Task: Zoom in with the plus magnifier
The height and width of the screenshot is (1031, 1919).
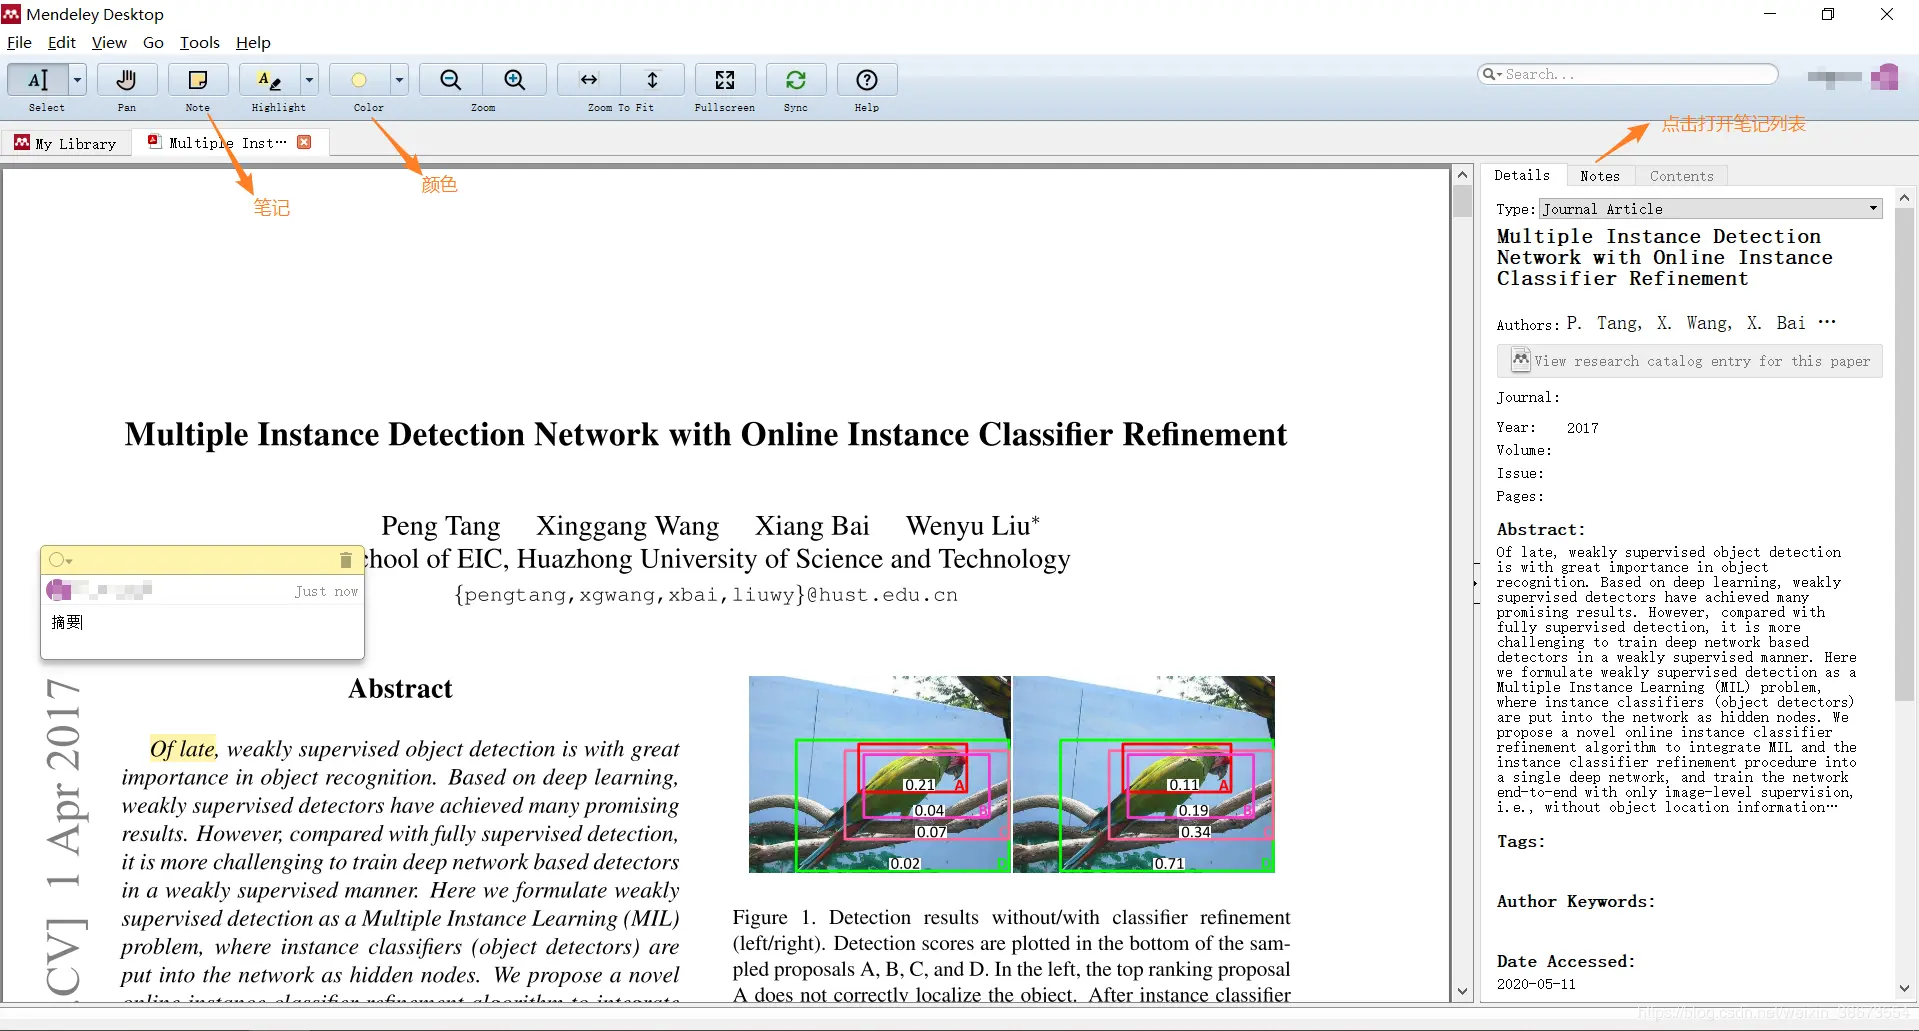Action: (514, 80)
